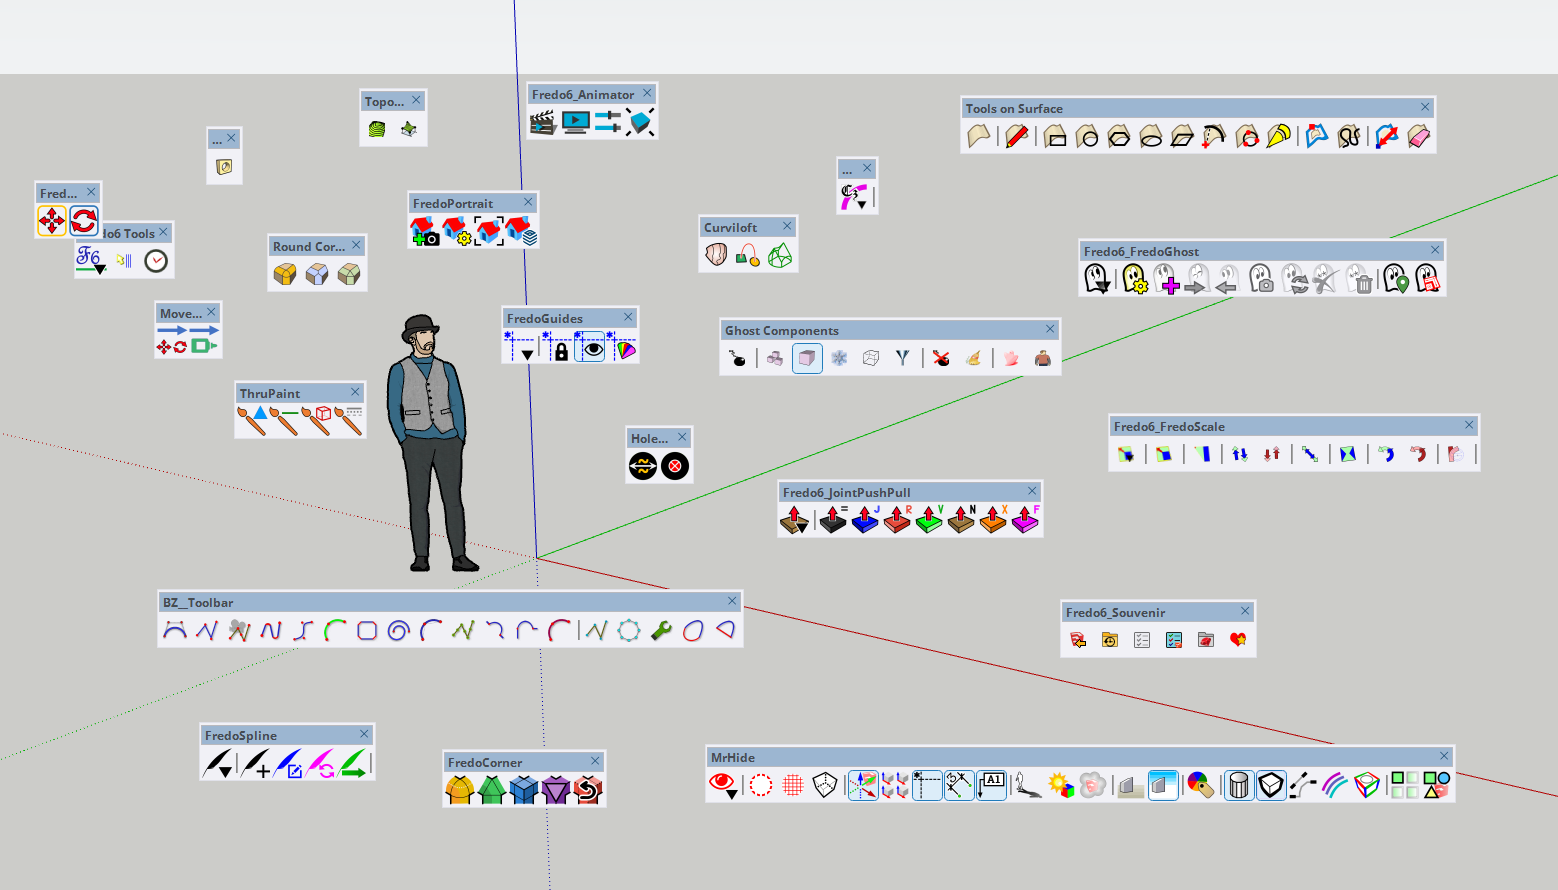Image resolution: width=1558 pixels, height=890 pixels.
Task: Click the color palette tag icon in MrHide
Action: click(x=1200, y=786)
